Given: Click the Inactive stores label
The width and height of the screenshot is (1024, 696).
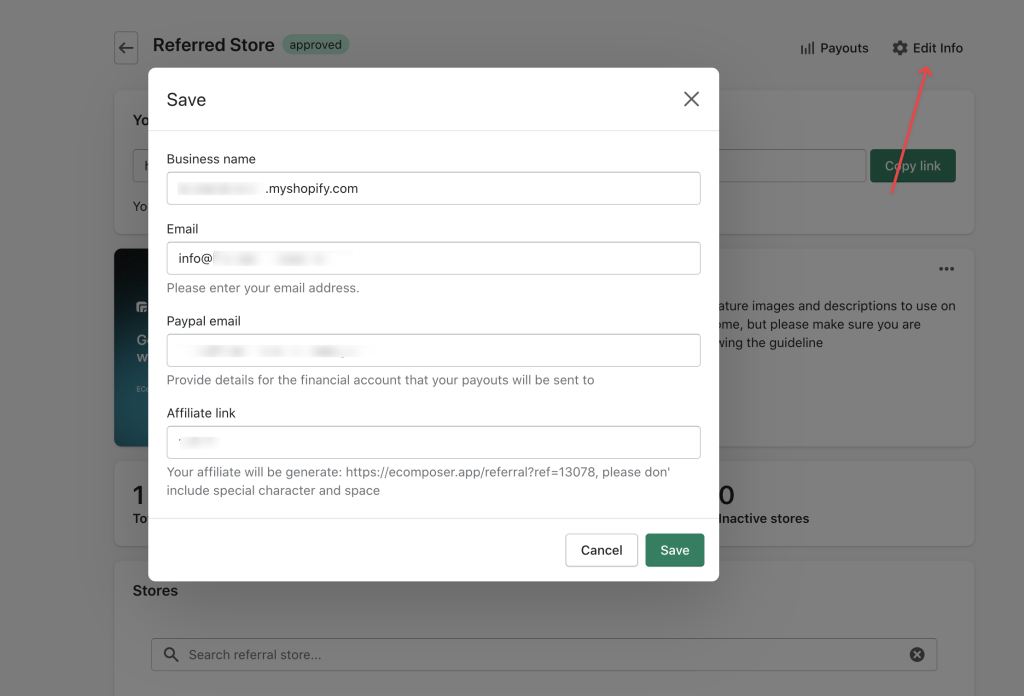Looking at the screenshot, I should [x=763, y=518].
